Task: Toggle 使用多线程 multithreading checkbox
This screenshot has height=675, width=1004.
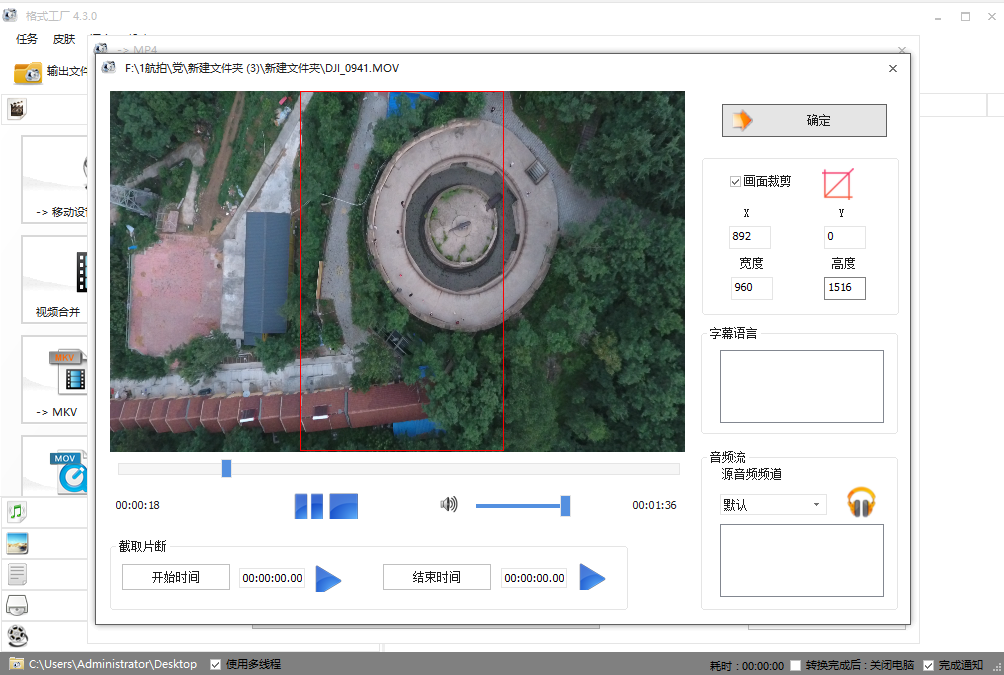Action: 216,664
